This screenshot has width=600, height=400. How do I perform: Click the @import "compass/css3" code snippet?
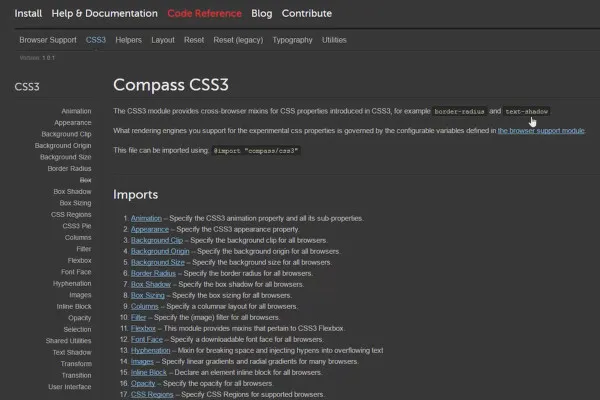coord(256,151)
